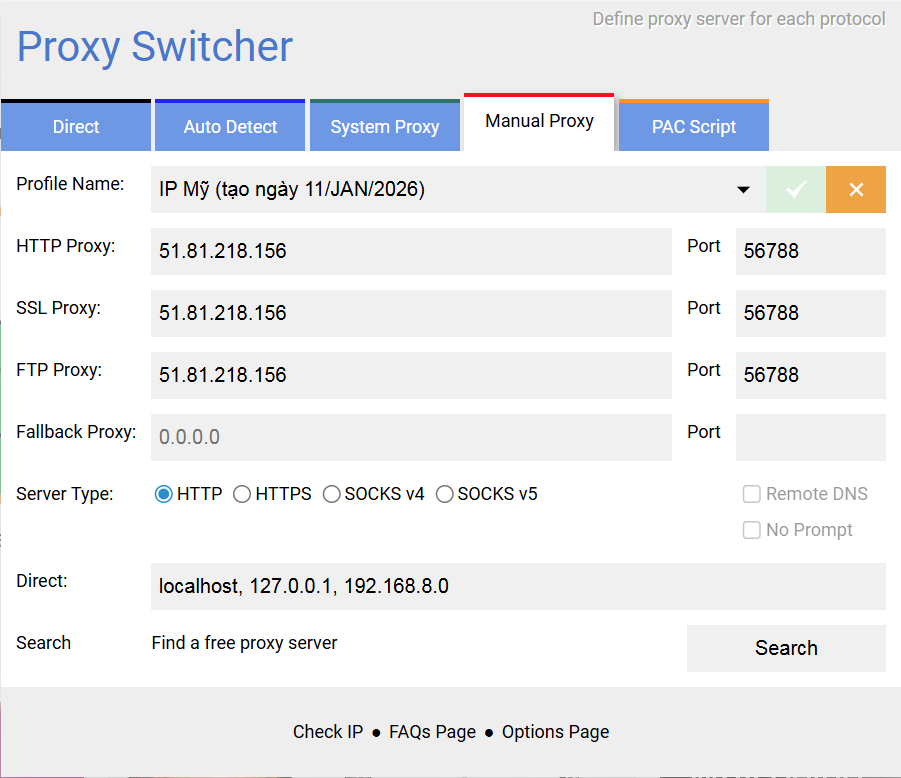Switch to the Direct tab

(76, 126)
